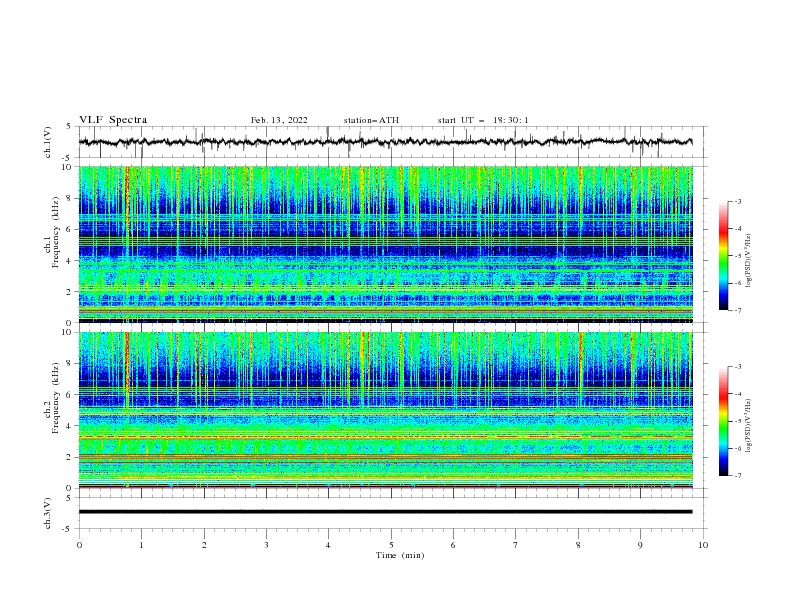792x612 pixels.
Task: Click the time axis tick label "8"
Action: click(x=578, y=545)
